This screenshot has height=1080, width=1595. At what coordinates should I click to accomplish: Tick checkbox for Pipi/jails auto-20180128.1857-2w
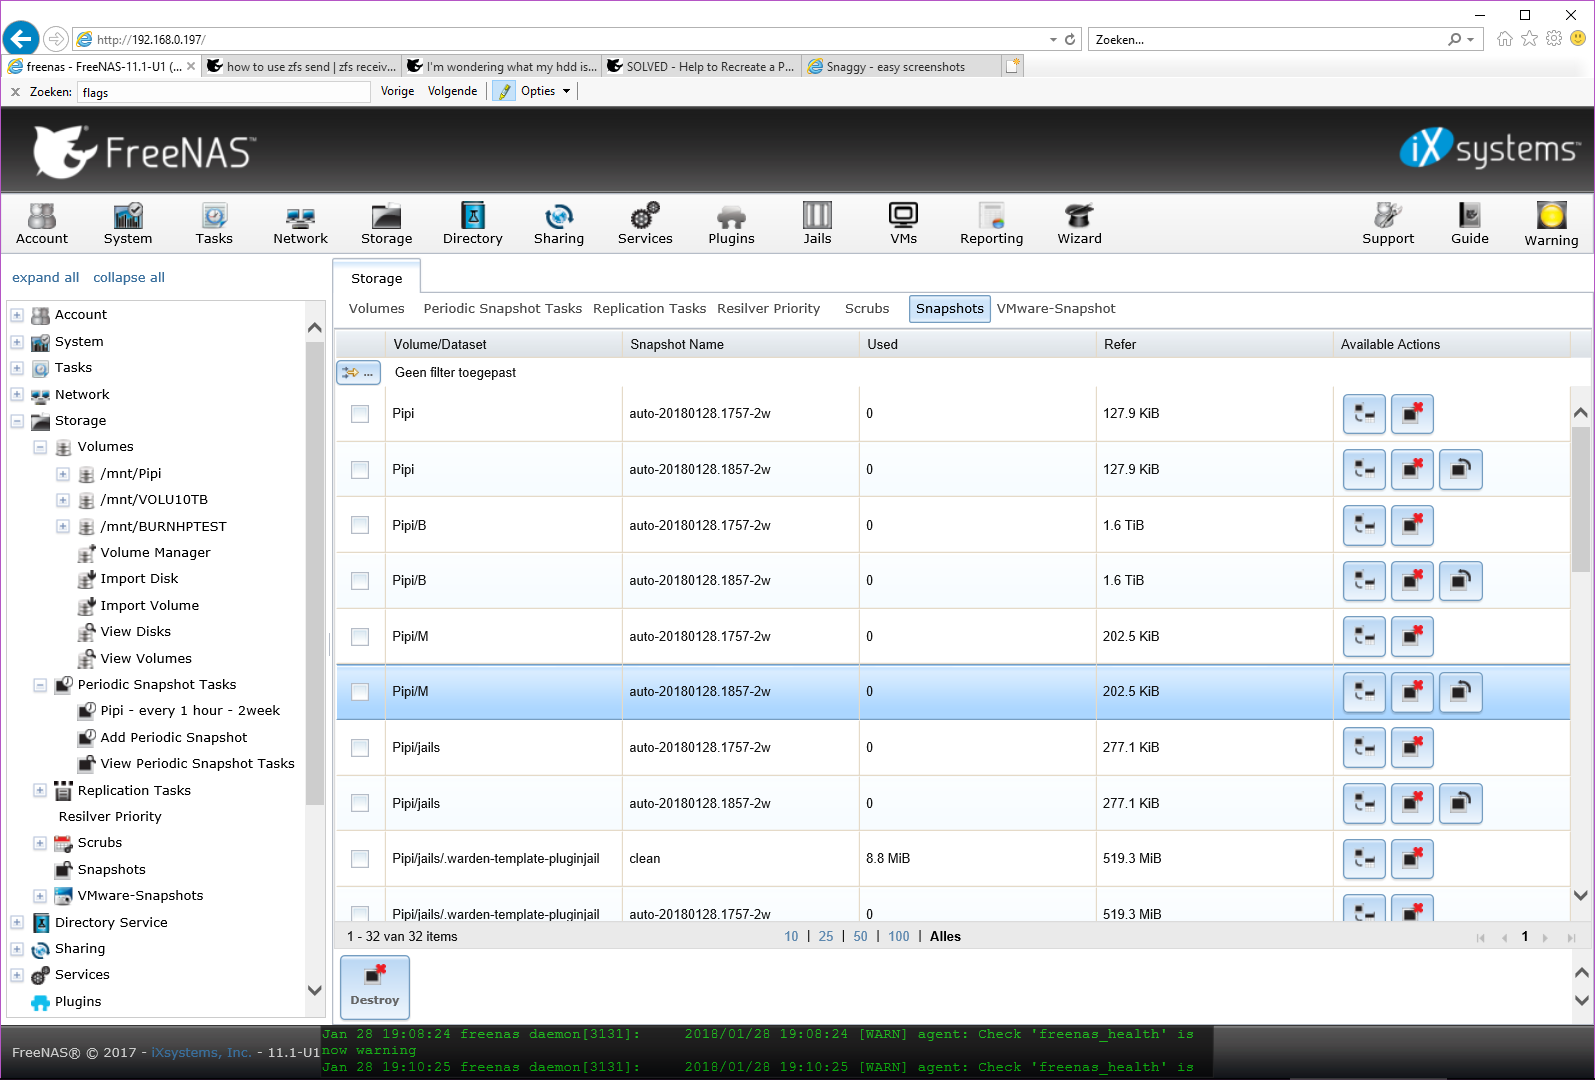(360, 803)
